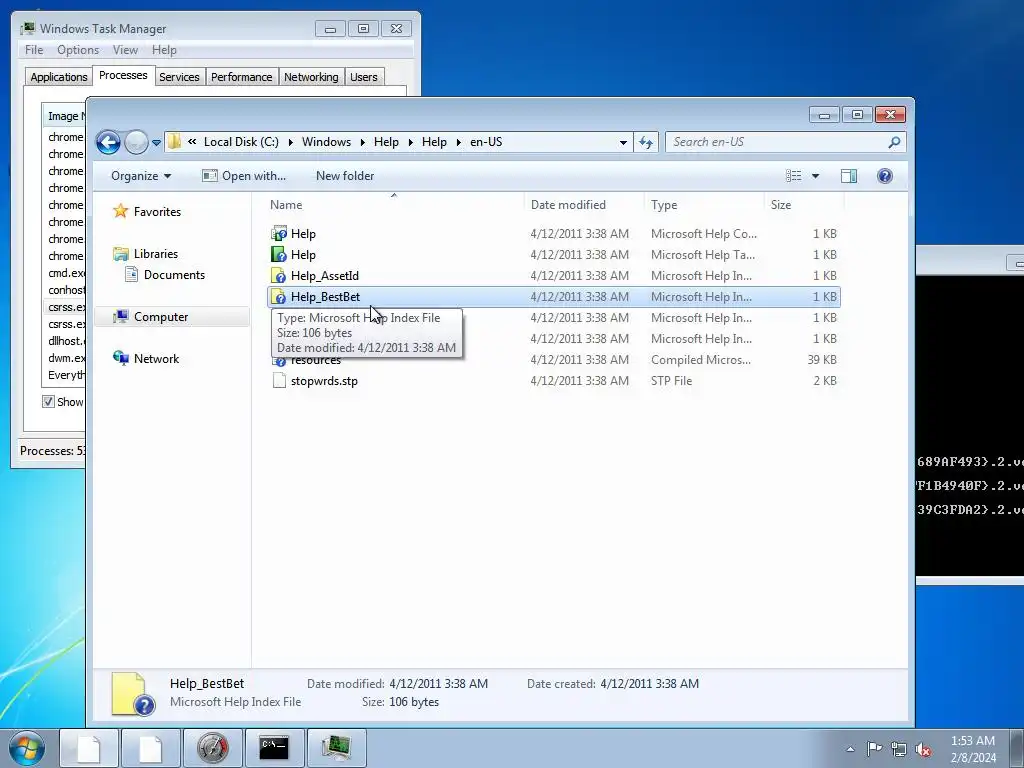This screenshot has height=768, width=1024.
Task: Toggle Show processes checkbox in Task Manager
Action: coord(48,402)
